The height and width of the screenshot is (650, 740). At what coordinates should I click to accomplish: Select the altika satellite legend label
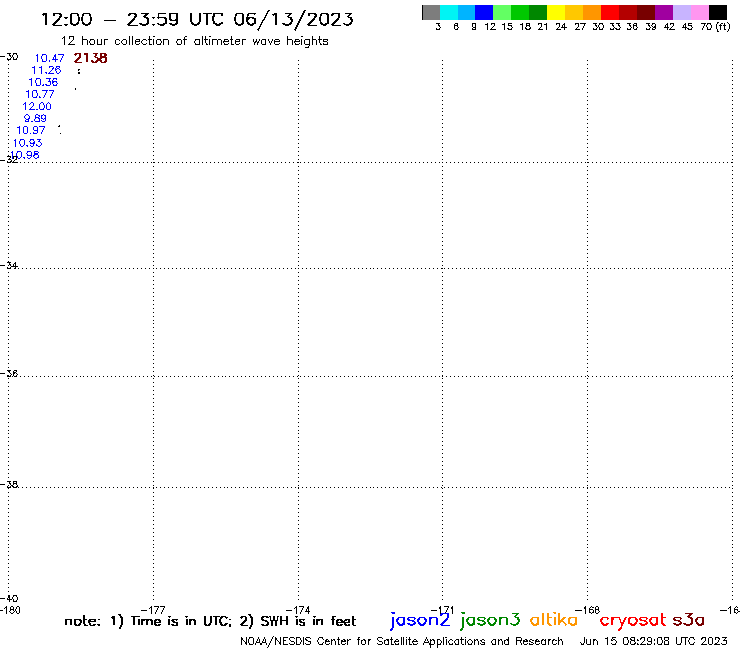pos(554,619)
